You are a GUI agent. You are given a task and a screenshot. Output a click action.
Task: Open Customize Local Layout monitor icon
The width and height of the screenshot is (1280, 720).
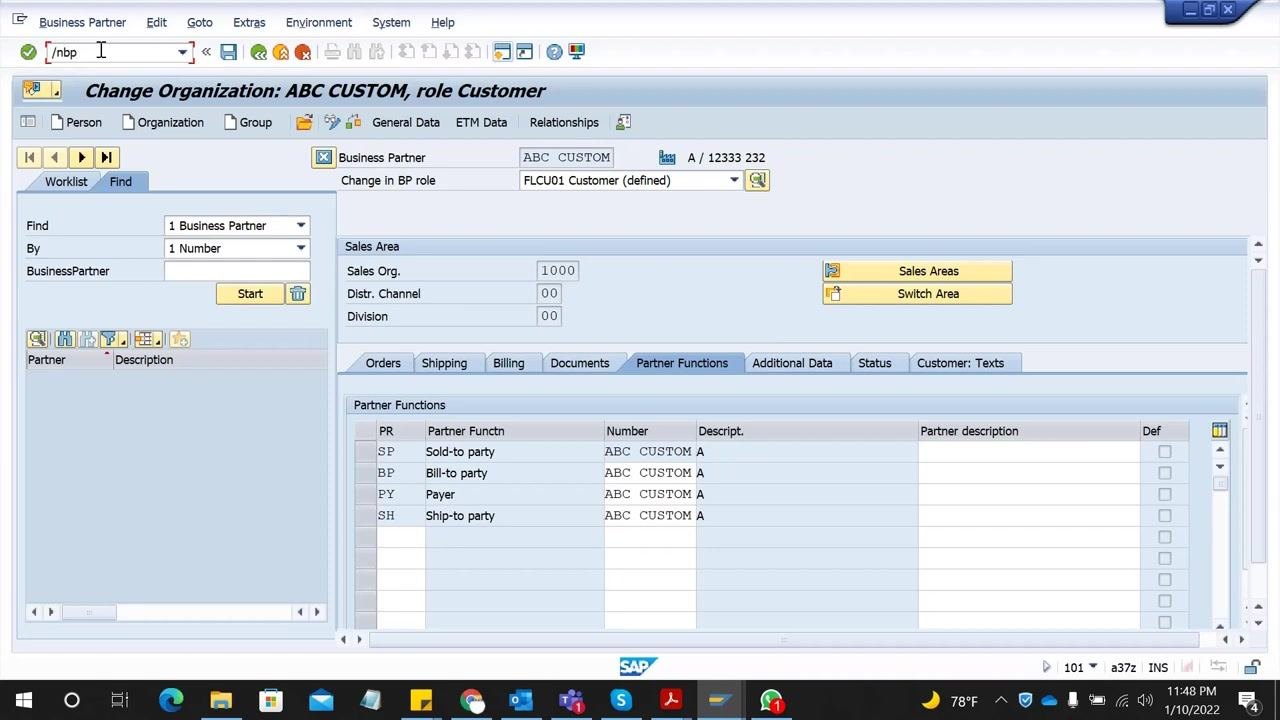click(x=577, y=52)
